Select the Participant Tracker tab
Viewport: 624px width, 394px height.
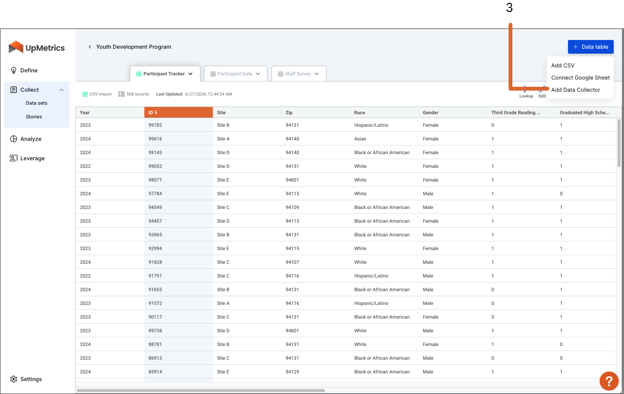[x=165, y=74]
